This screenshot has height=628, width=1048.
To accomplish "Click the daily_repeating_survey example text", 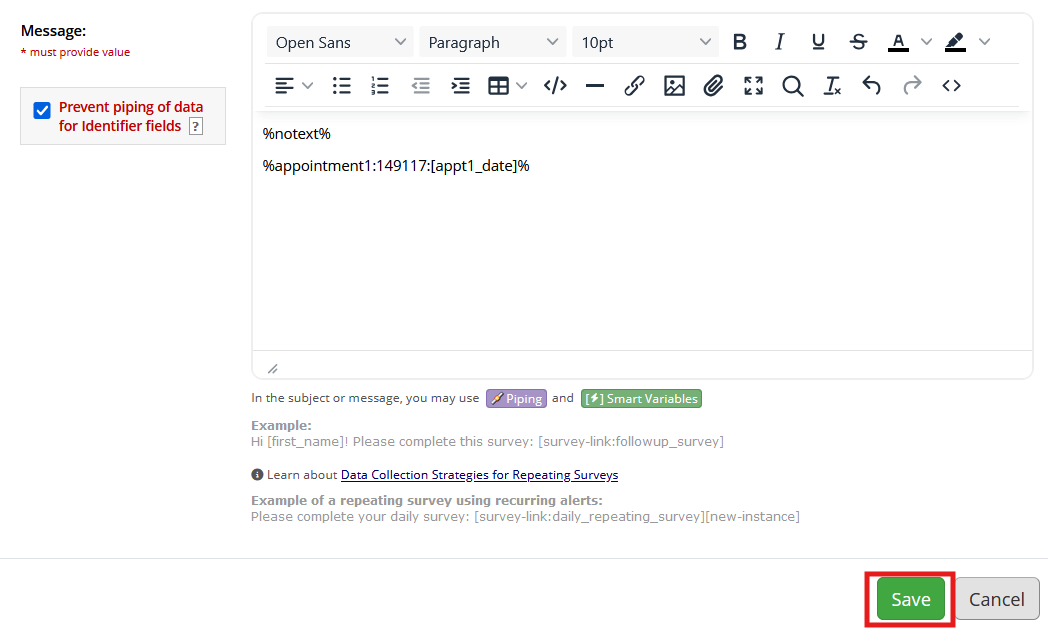I will pyautogui.click(x=589, y=516).
